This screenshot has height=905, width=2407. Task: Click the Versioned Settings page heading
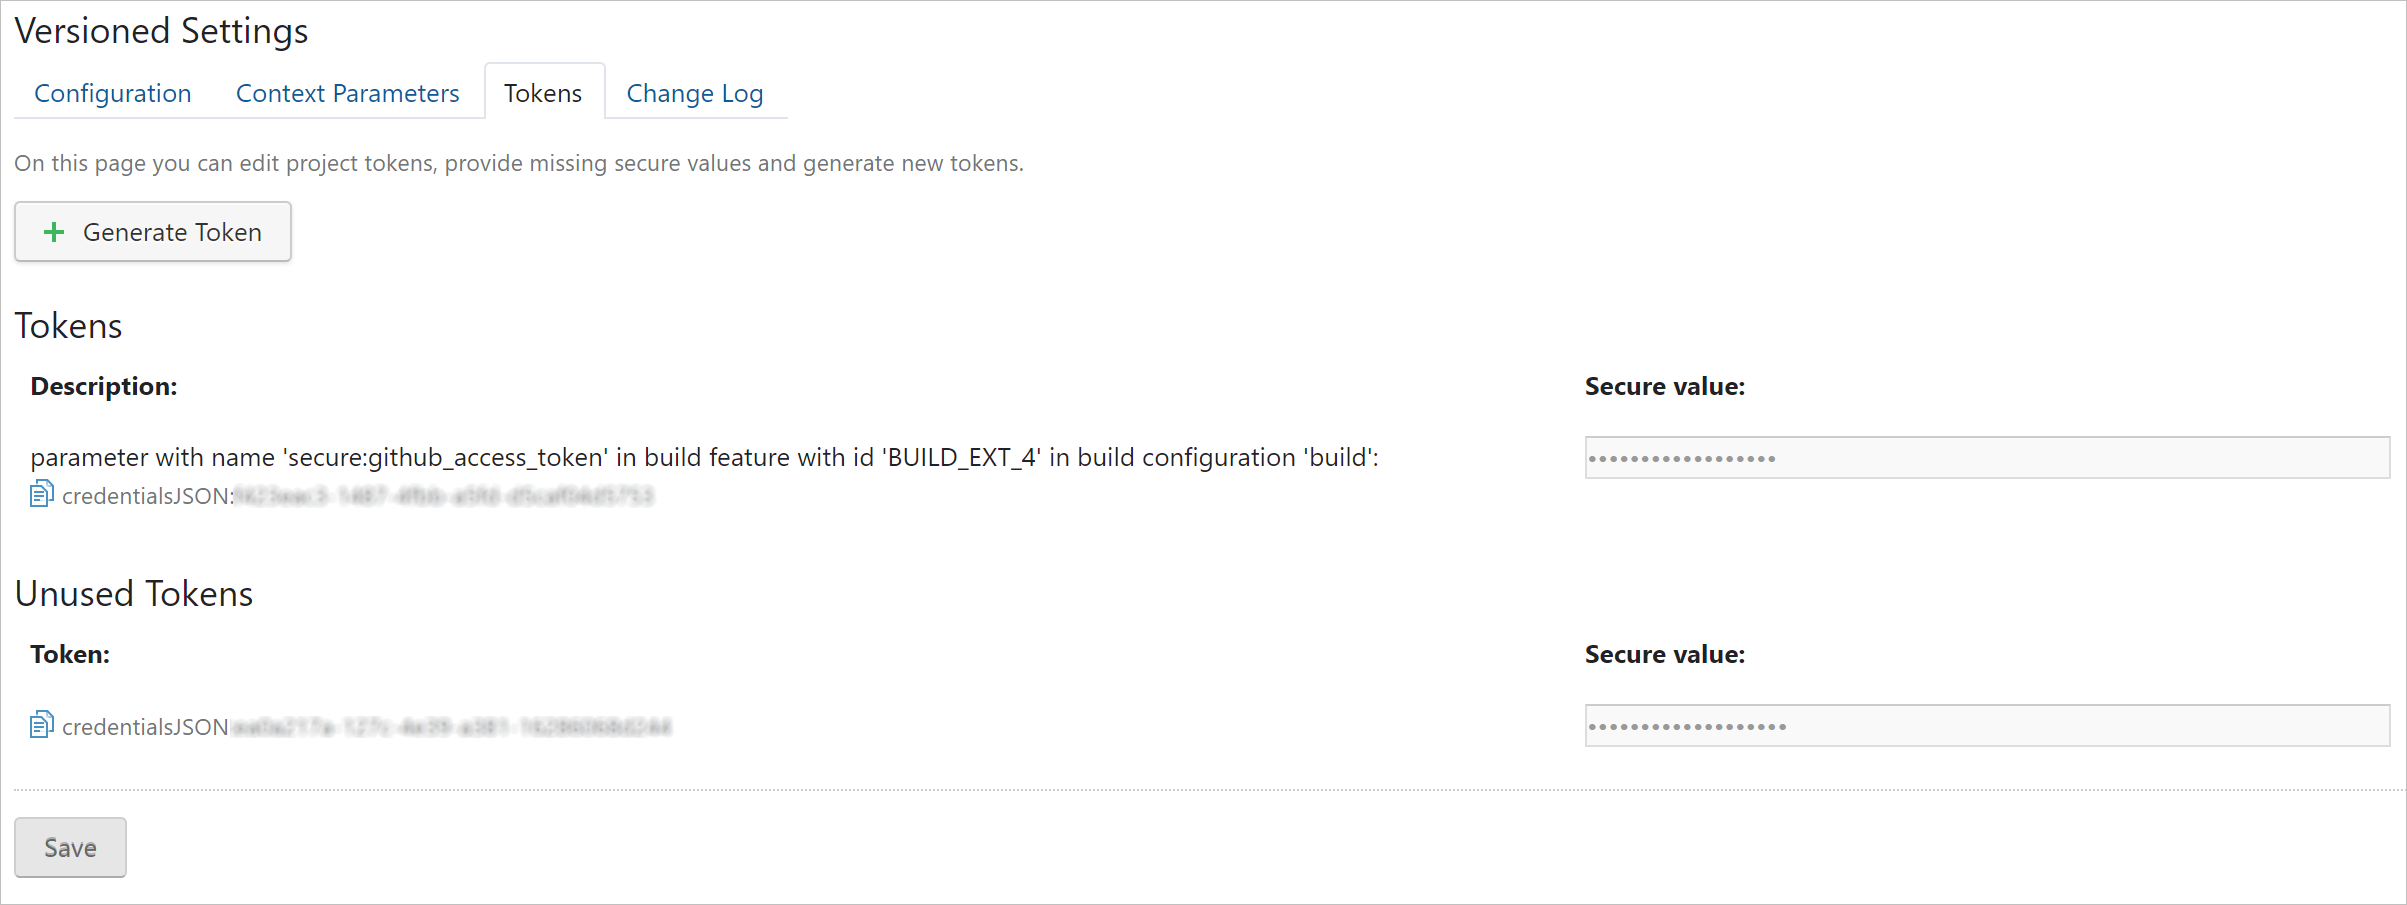(x=161, y=31)
